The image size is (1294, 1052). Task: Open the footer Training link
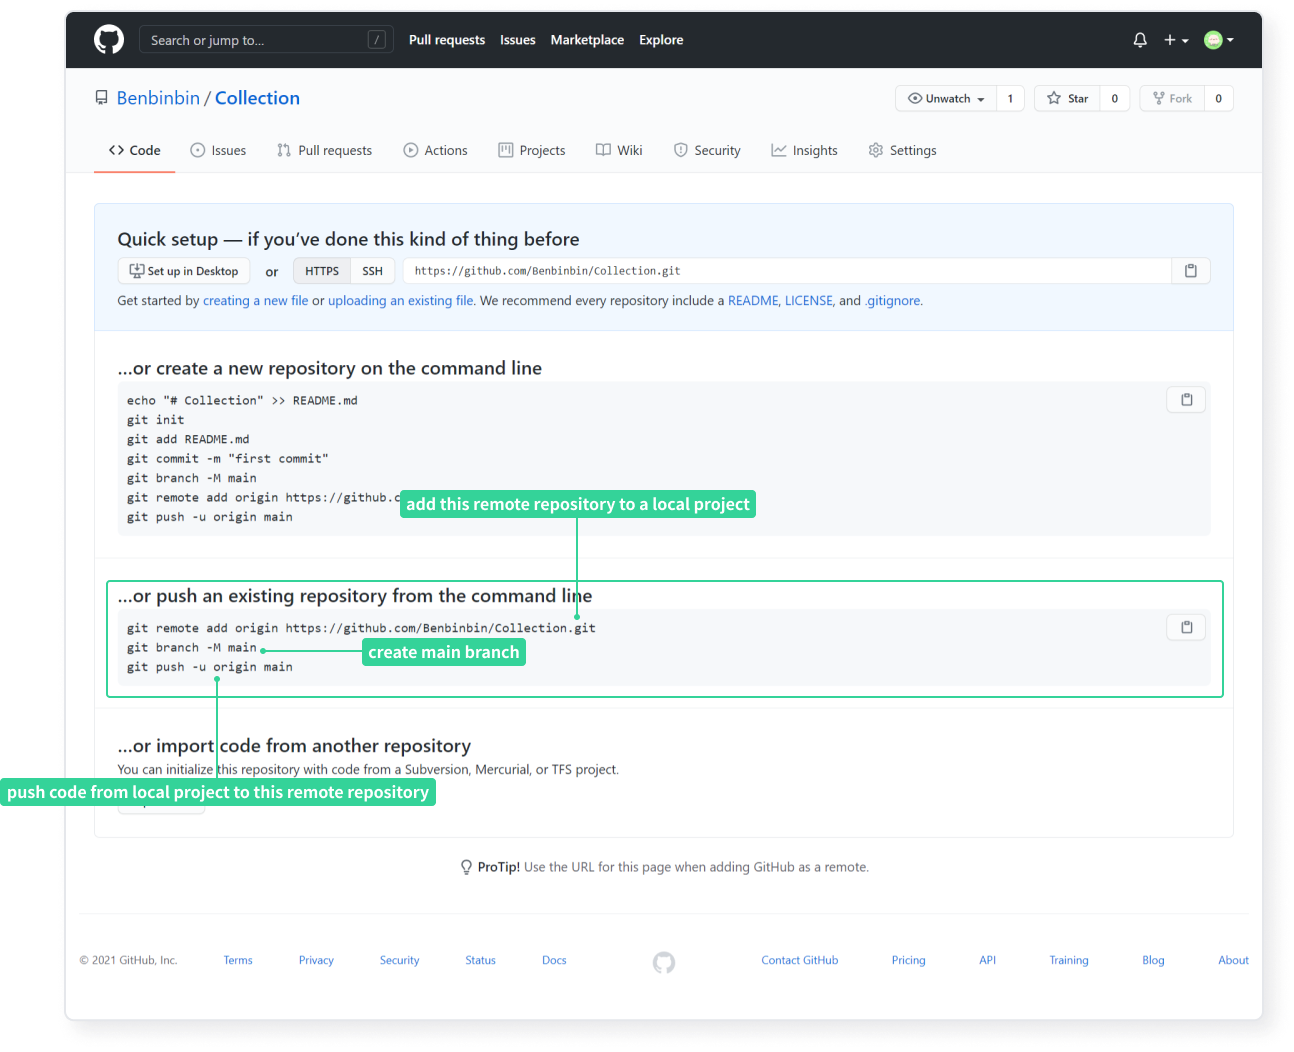tap(1069, 960)
